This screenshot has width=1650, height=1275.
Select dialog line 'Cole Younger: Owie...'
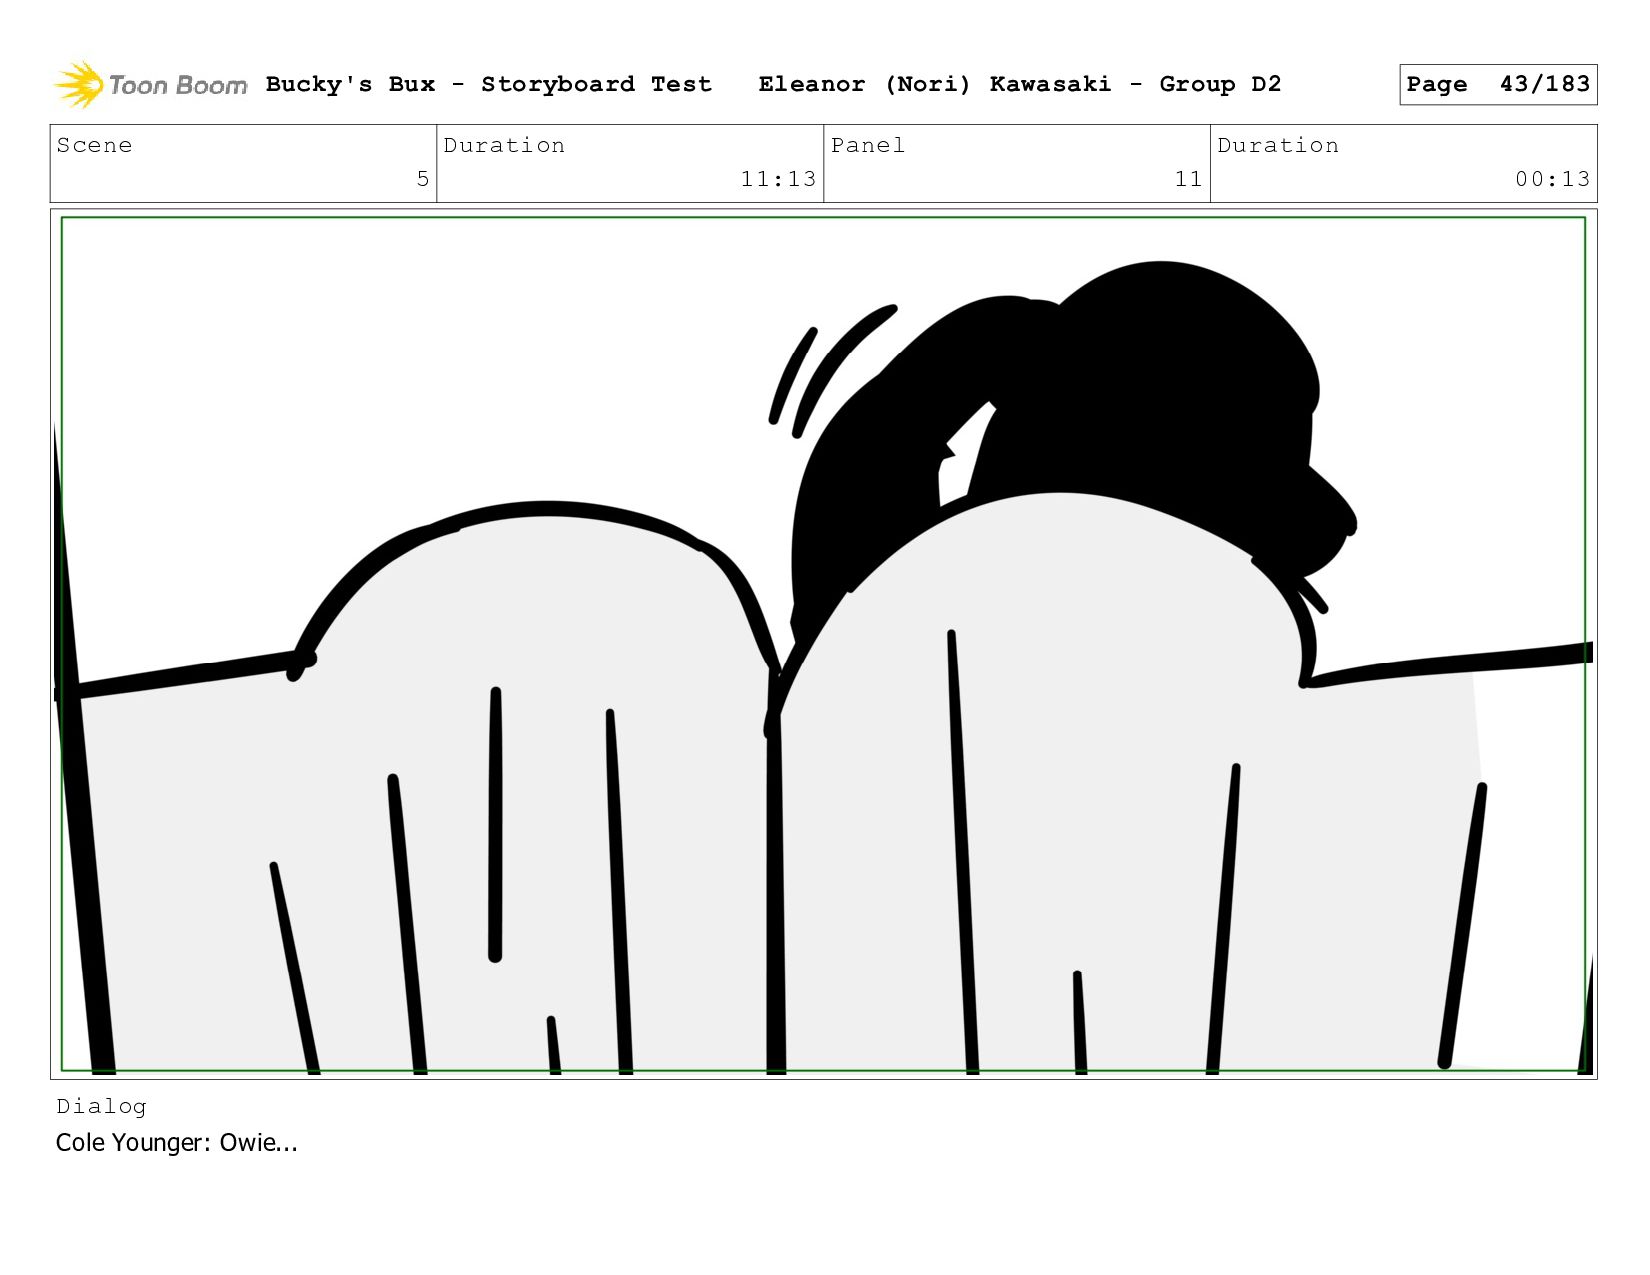pos(177,1143)
